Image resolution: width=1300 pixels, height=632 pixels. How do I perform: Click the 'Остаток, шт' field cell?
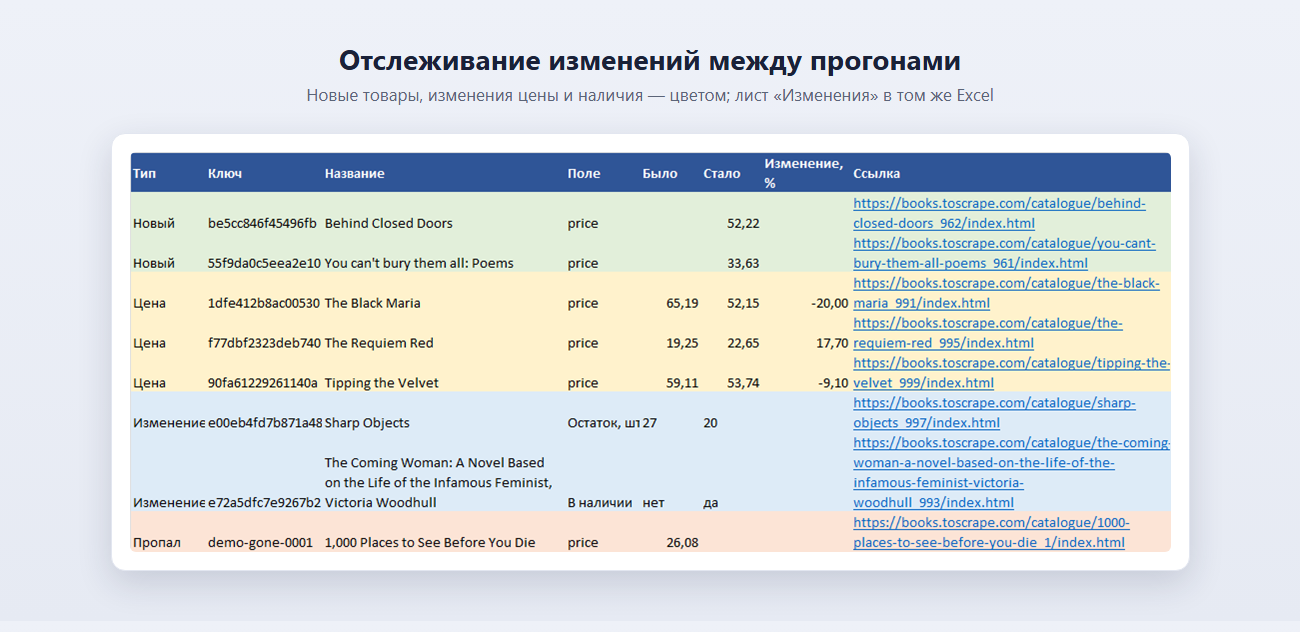coord(603,423)
